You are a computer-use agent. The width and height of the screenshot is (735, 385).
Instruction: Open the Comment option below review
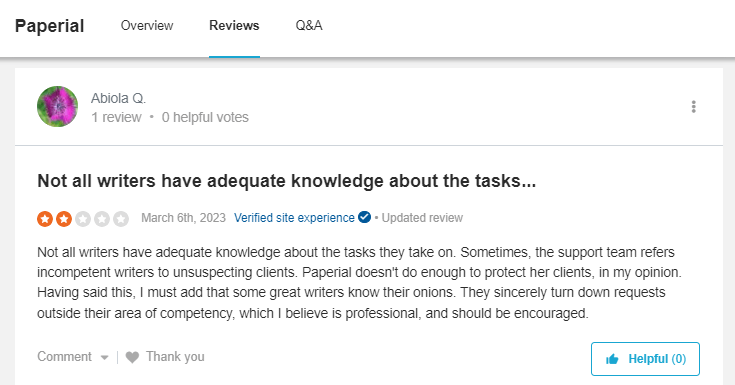(64, 356)
